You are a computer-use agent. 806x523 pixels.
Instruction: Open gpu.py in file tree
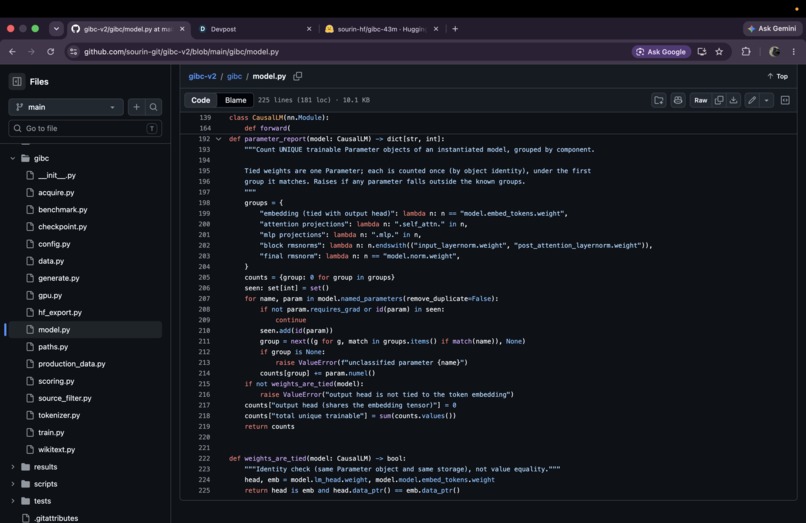(x=50, y=295)
